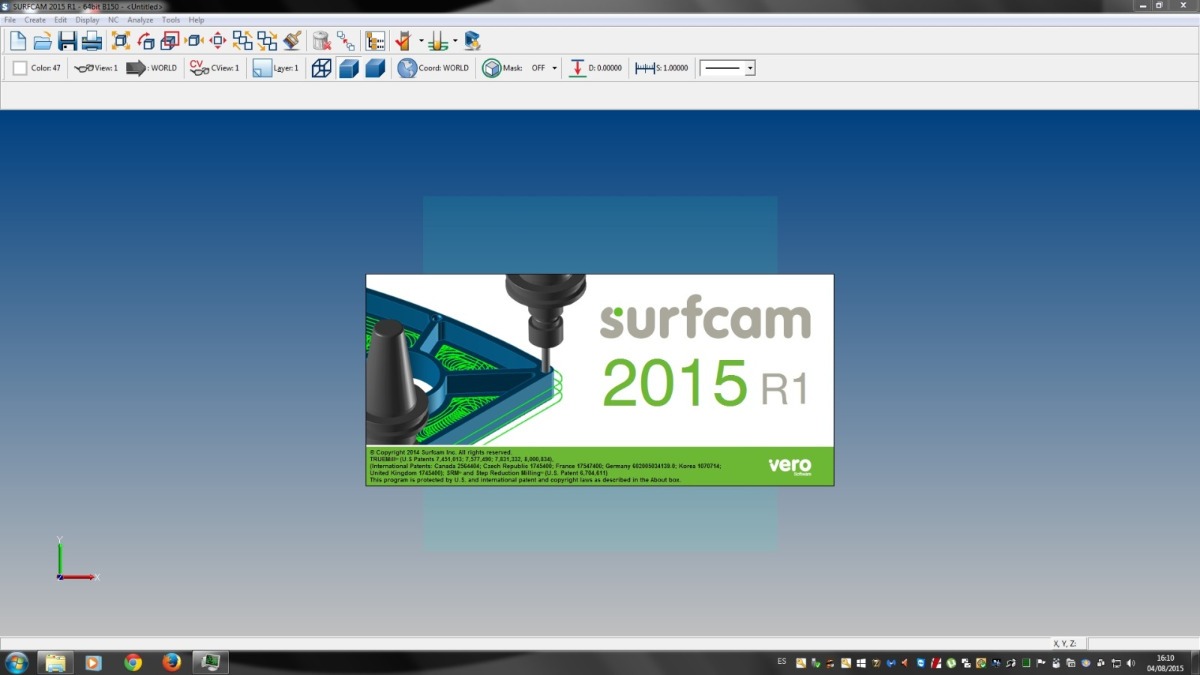Open the Edit menu
The width and height of the screenshot is (1200, 675).
[61, 20]
